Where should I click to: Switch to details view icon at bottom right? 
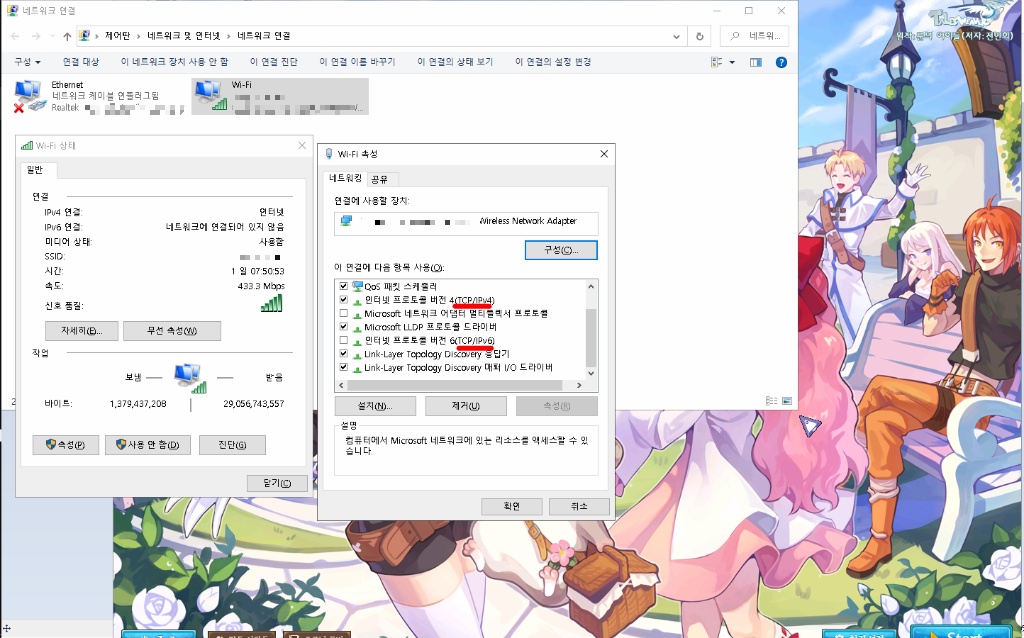pos(771,401)
